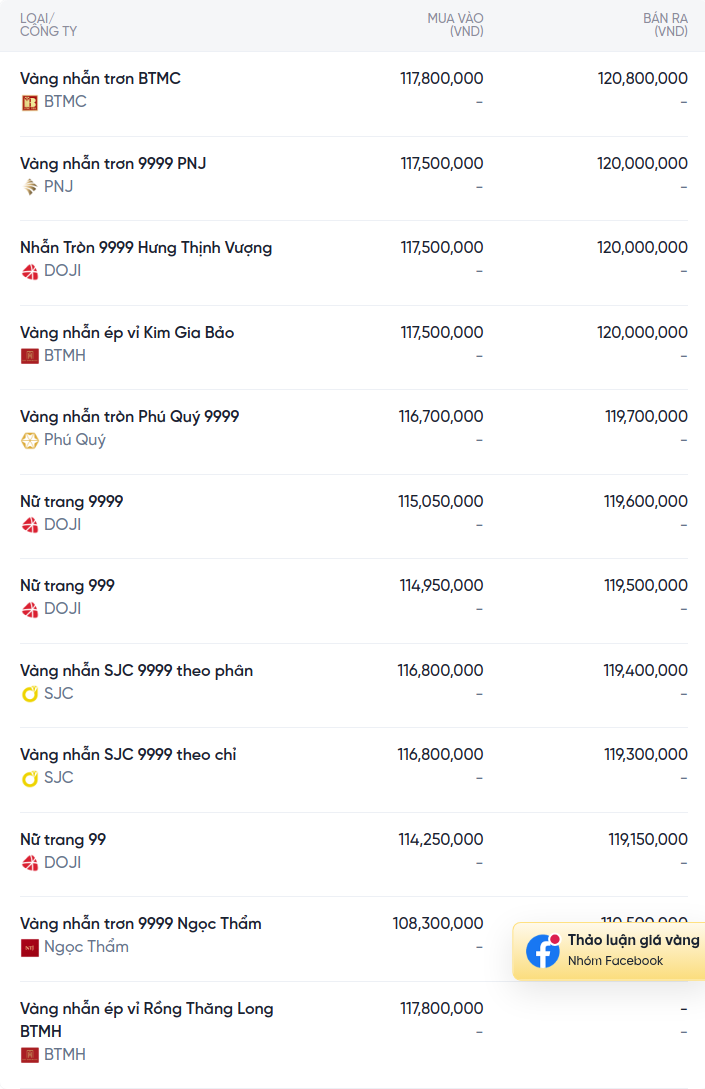705x1089 pixels.
Task: Click the PNJ logo icon
Action: [30, 187]
